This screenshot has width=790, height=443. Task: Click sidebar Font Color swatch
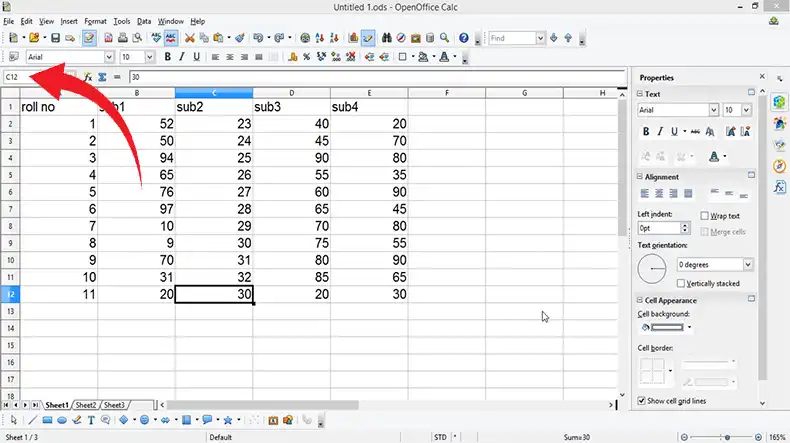pyautogui.click(x=713, y=157)
